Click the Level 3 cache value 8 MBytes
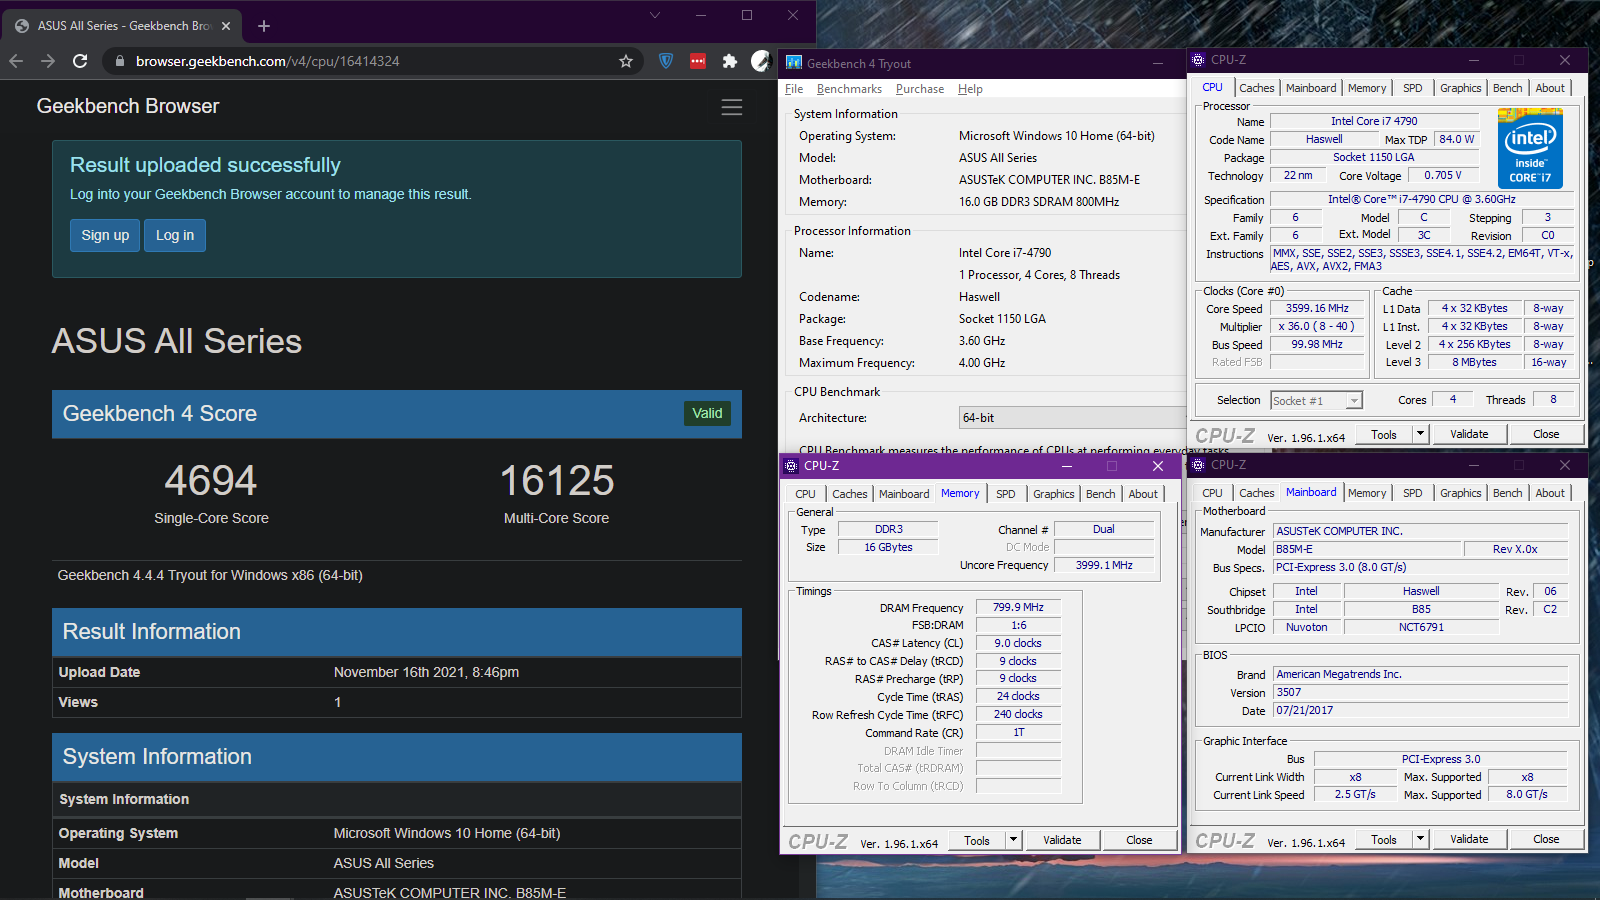Image resolution: width=1600 pixels, height=900 pixels. pyautogui.click(x=1474, y=363)
